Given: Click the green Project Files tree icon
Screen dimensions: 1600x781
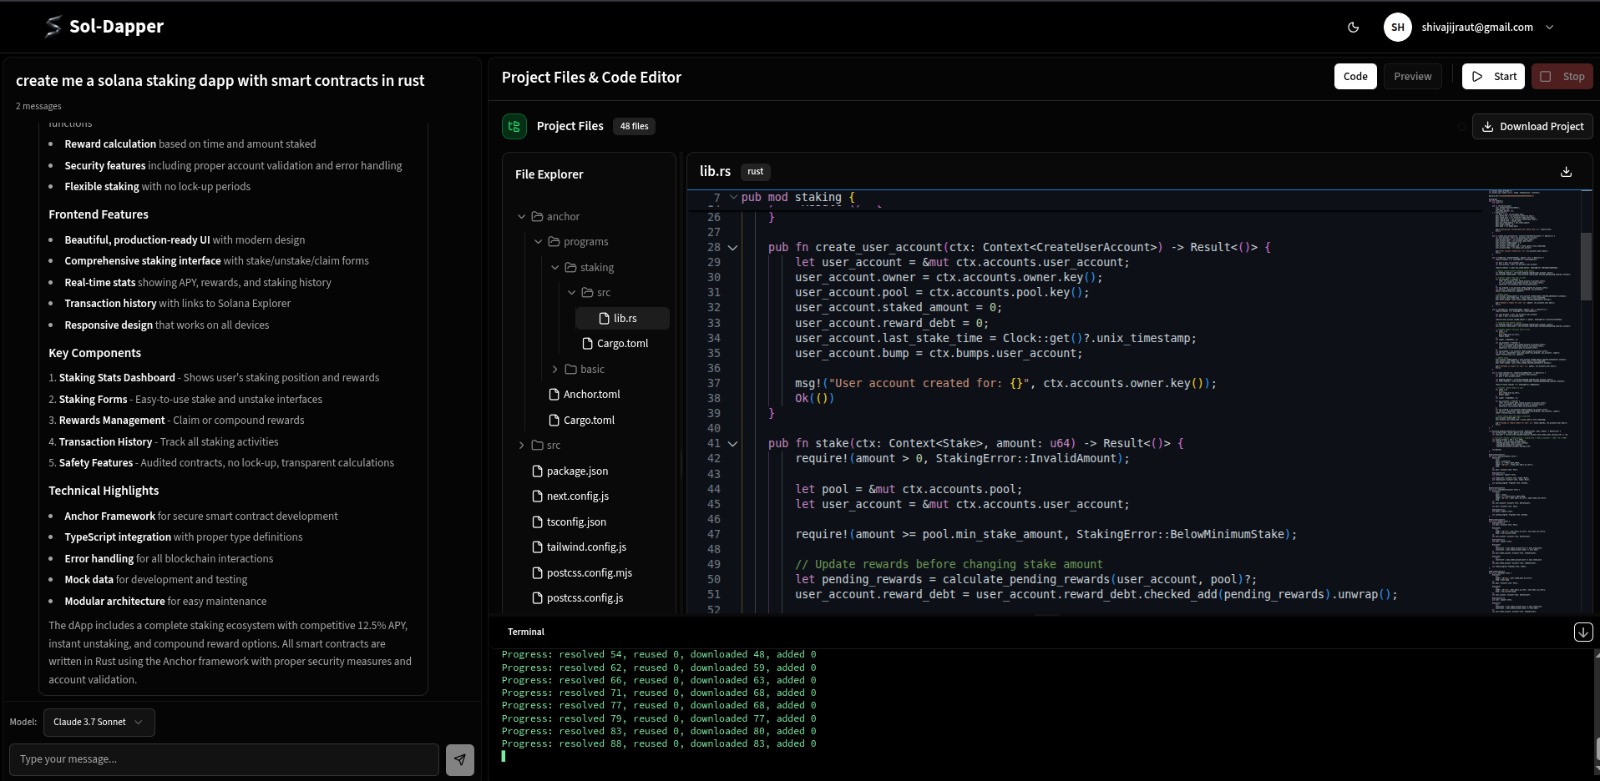Looking at the screenshot, I should pyautogui.click(x=514, y=126).
